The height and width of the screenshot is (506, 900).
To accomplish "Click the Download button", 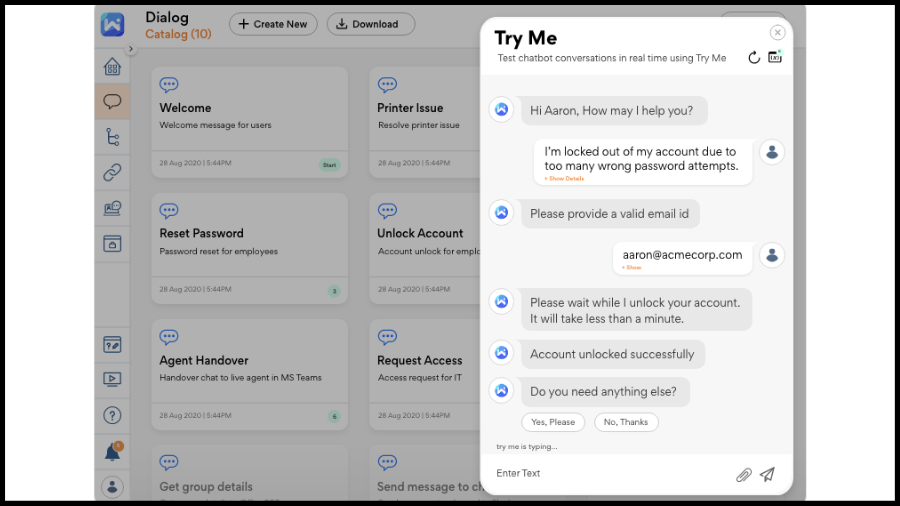I will click(370, 24).
